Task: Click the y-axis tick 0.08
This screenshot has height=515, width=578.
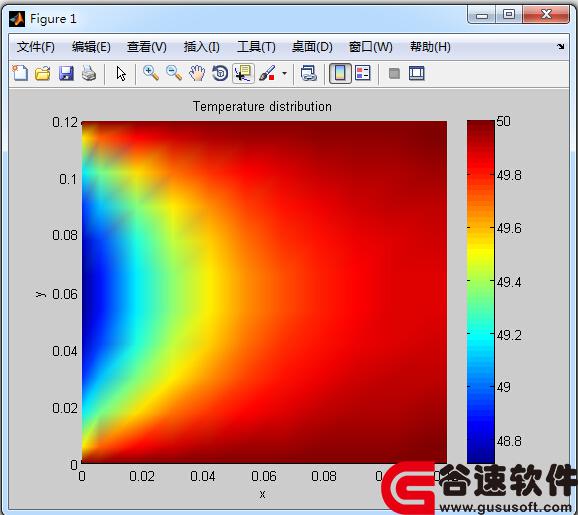Action: pyautogui.click(x=65, y=235)
